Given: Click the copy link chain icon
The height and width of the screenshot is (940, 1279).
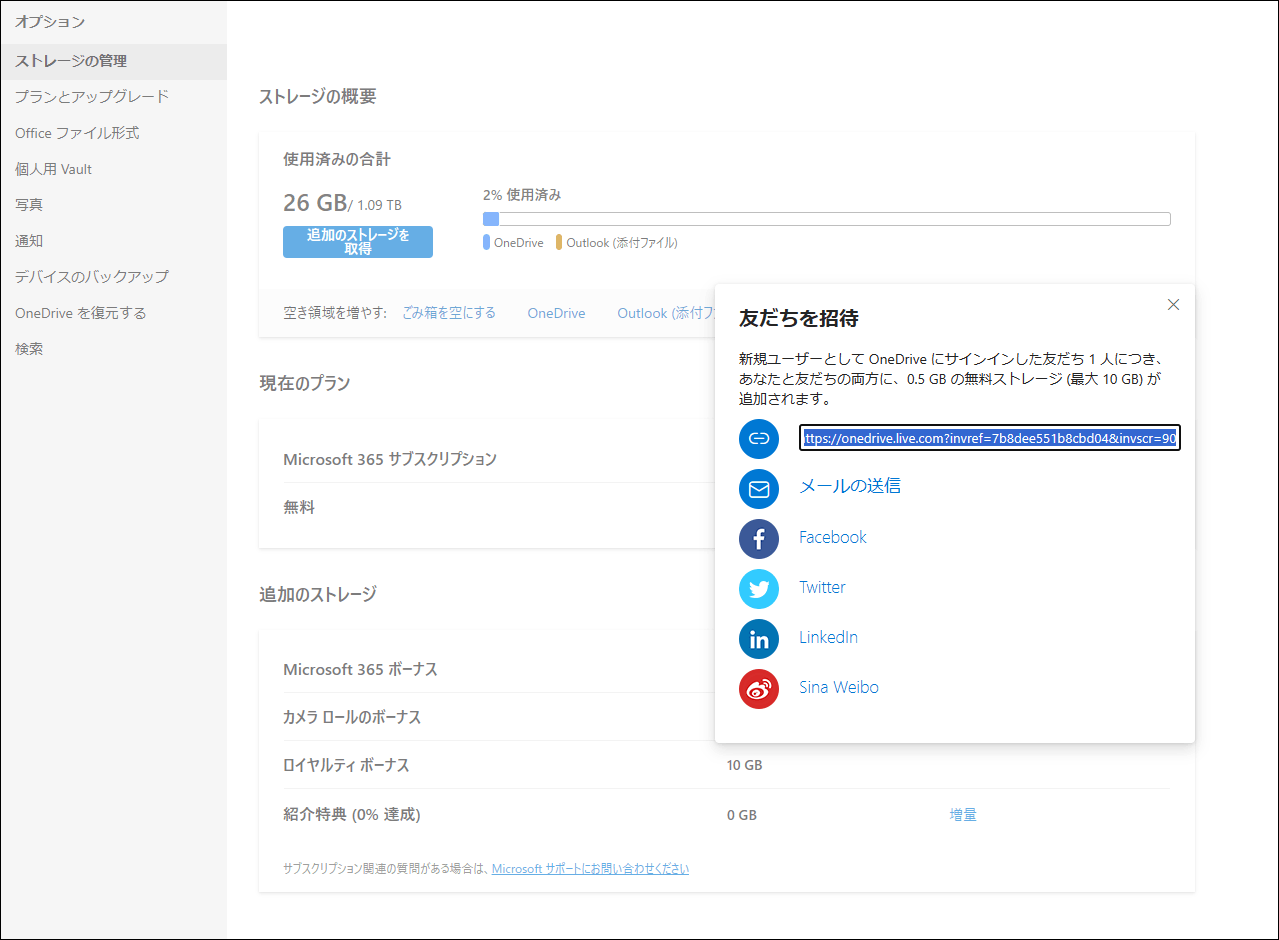Looking at the screenshot, I should (x=759, y=439).
